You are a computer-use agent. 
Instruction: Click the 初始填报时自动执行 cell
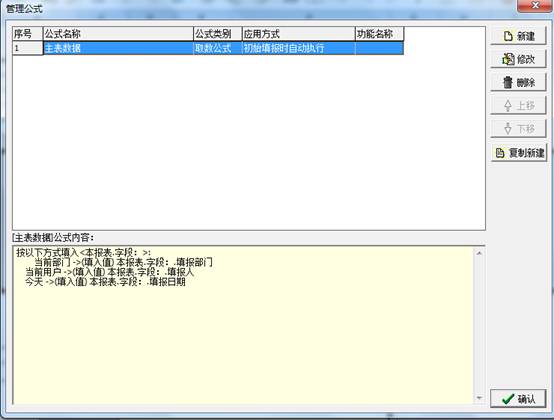[299, 48]
